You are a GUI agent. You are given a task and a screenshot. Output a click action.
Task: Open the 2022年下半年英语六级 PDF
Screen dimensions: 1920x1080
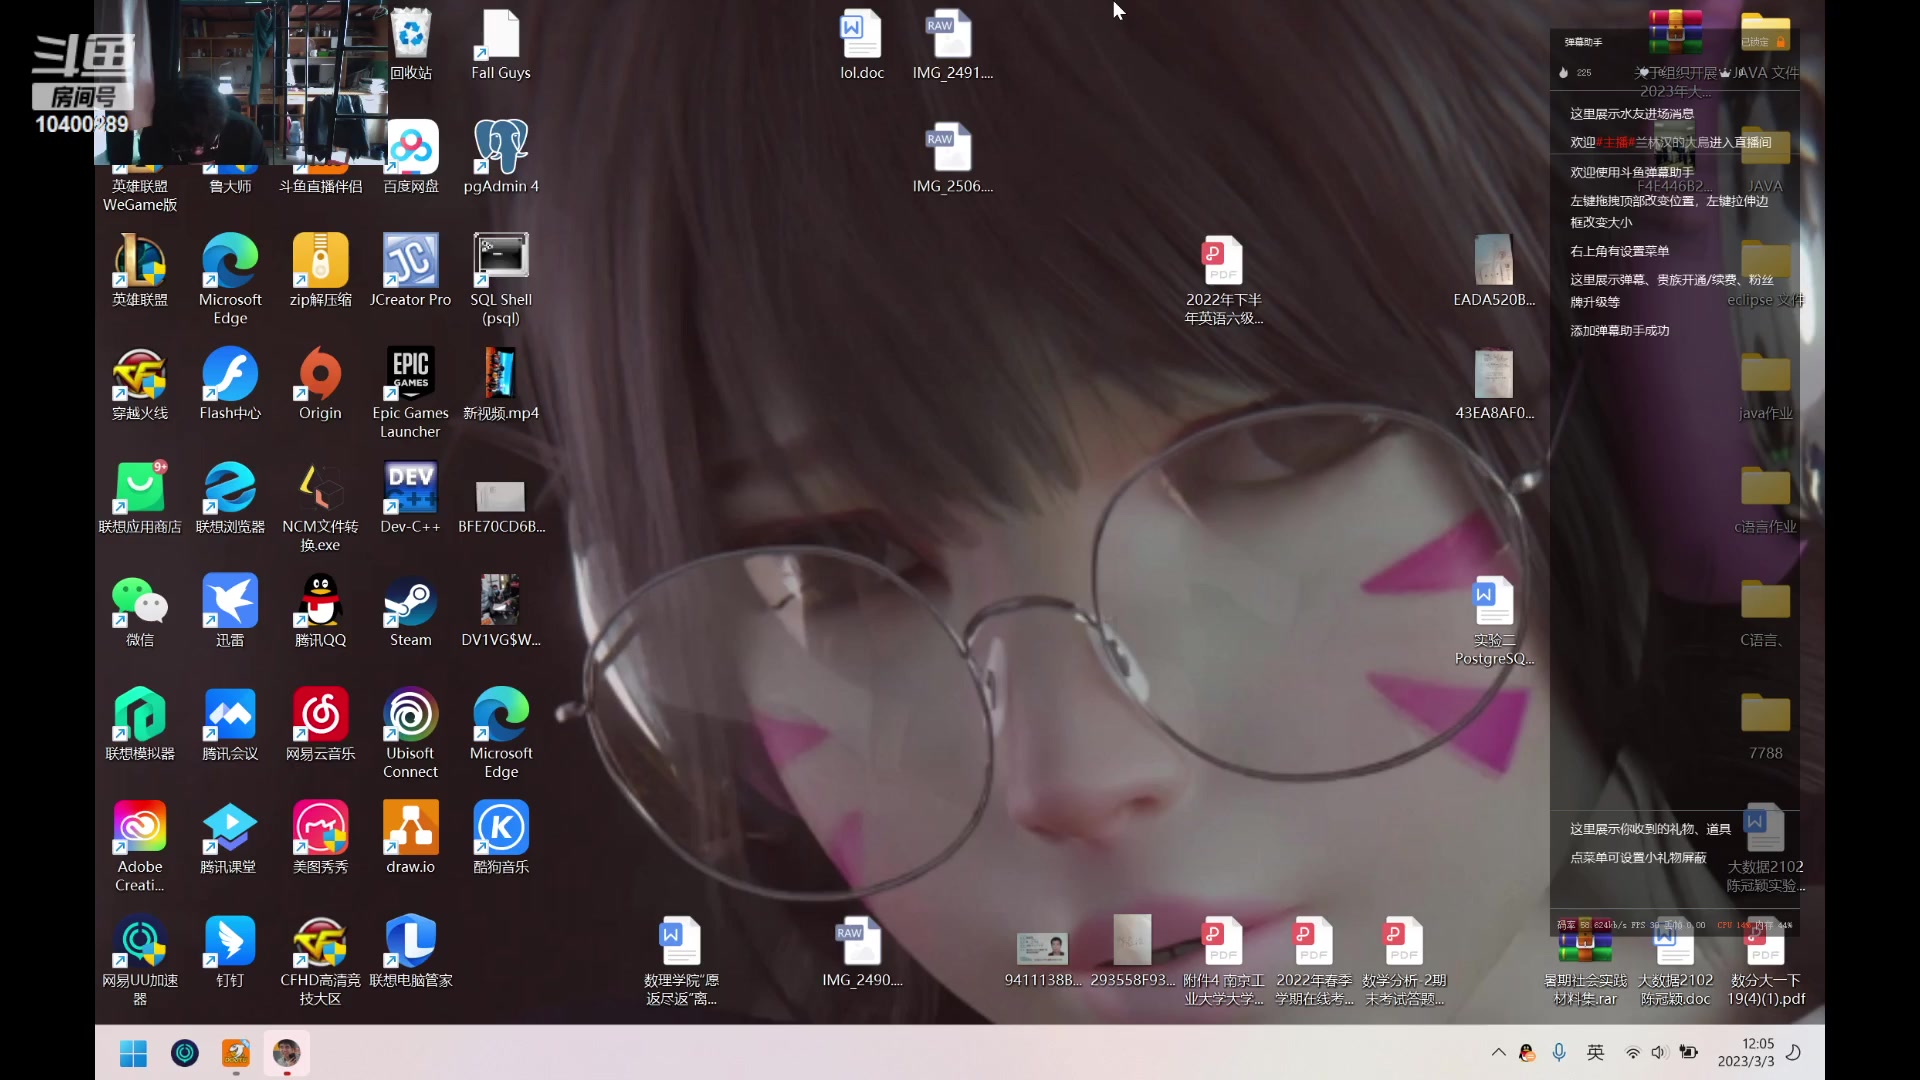(1223, 280)
